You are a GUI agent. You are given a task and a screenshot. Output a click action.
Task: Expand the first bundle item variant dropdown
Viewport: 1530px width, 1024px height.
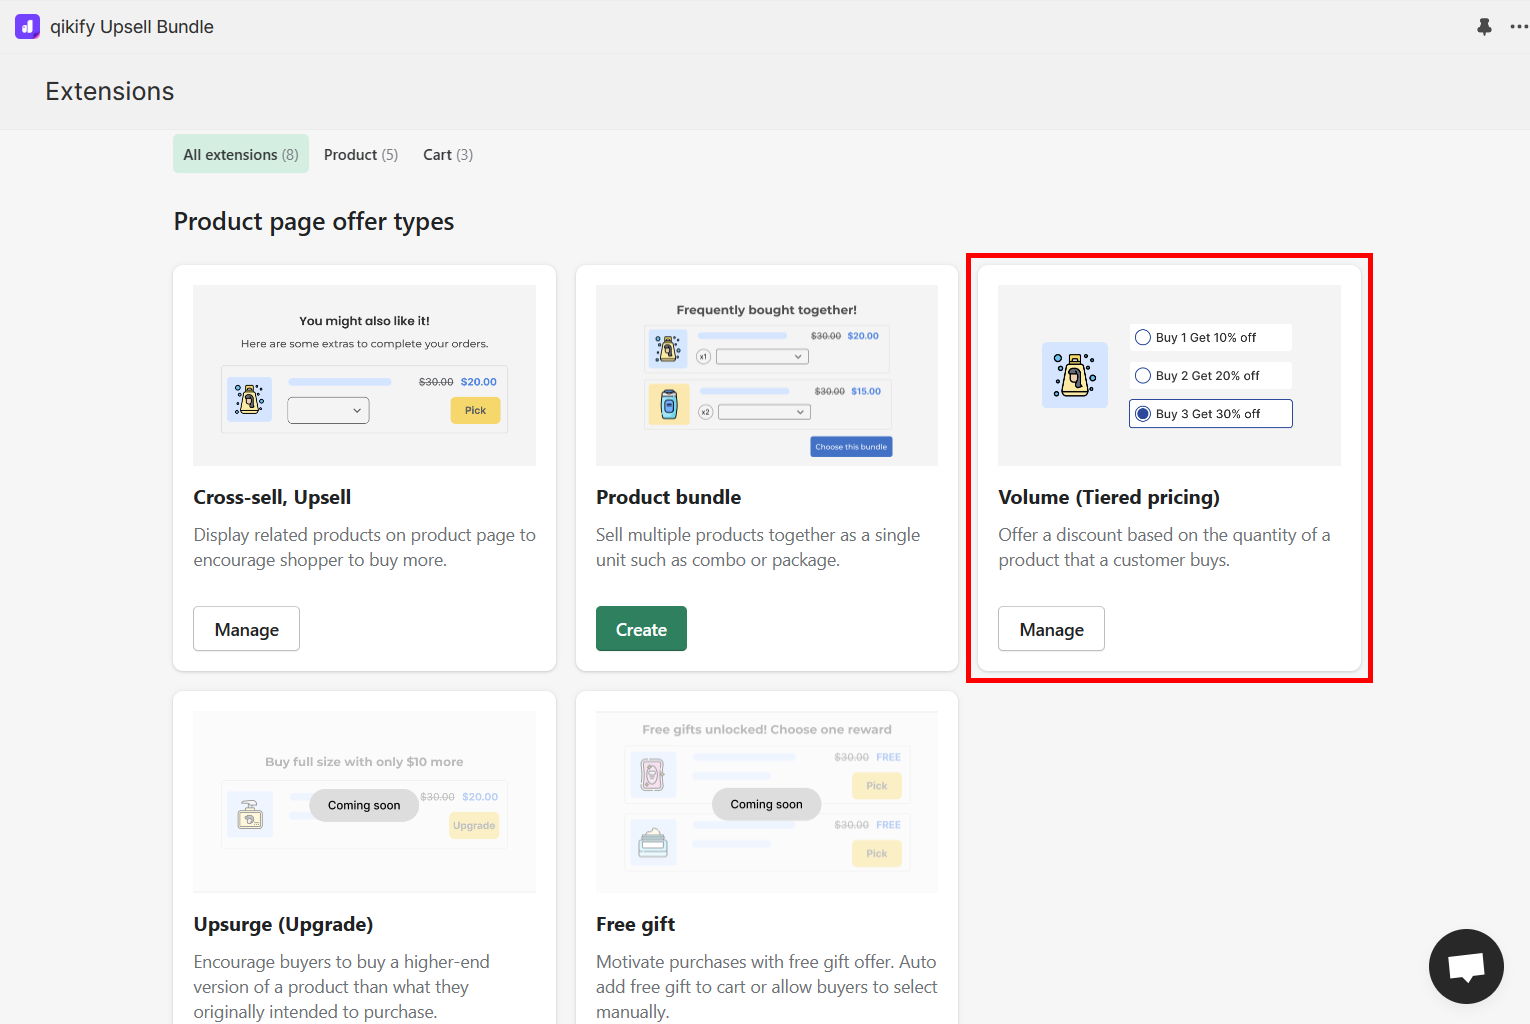(762, 357)
